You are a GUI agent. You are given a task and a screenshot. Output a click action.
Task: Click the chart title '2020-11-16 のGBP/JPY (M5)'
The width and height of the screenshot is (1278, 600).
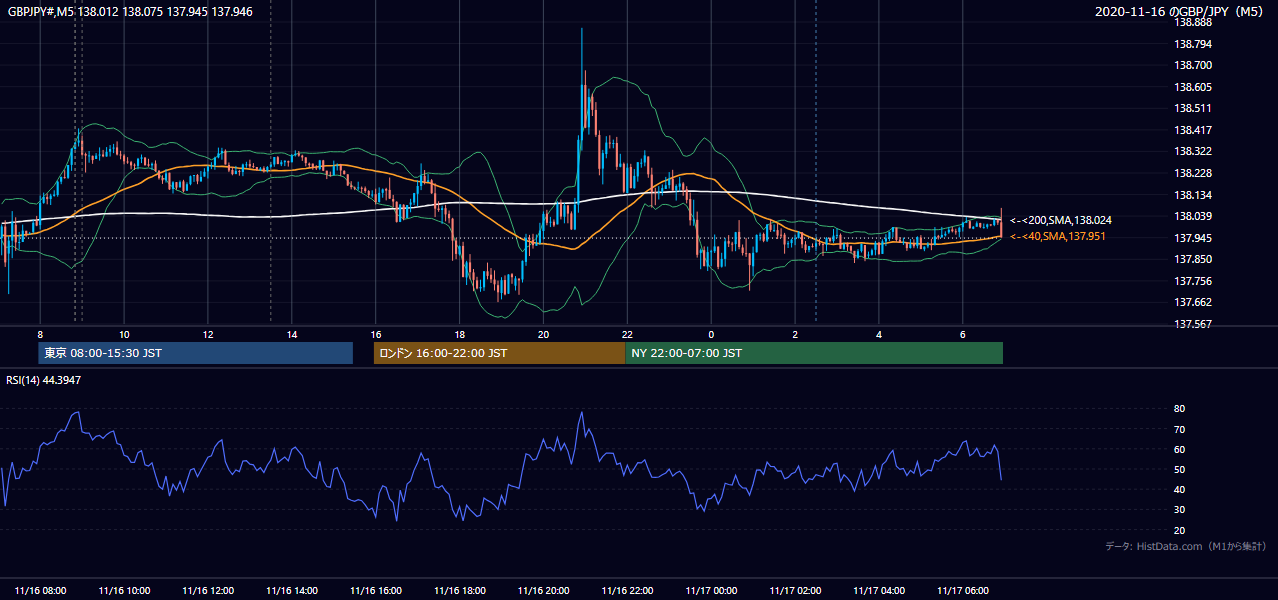click(1180, 11)
